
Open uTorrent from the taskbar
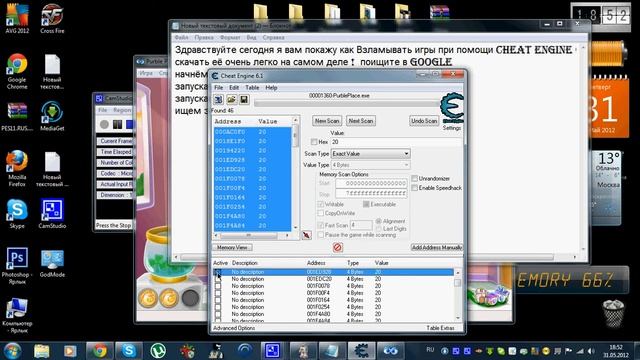(x=158, y=351)
